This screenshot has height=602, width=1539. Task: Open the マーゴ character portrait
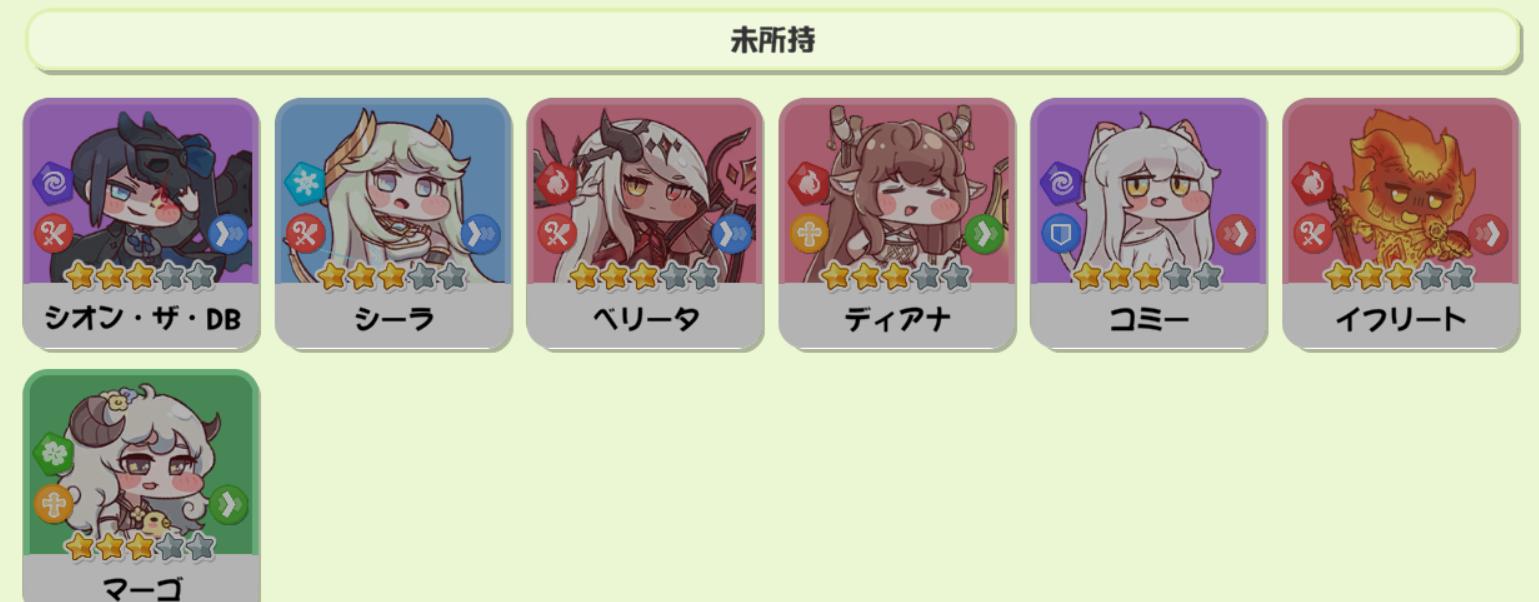point(141,463)
